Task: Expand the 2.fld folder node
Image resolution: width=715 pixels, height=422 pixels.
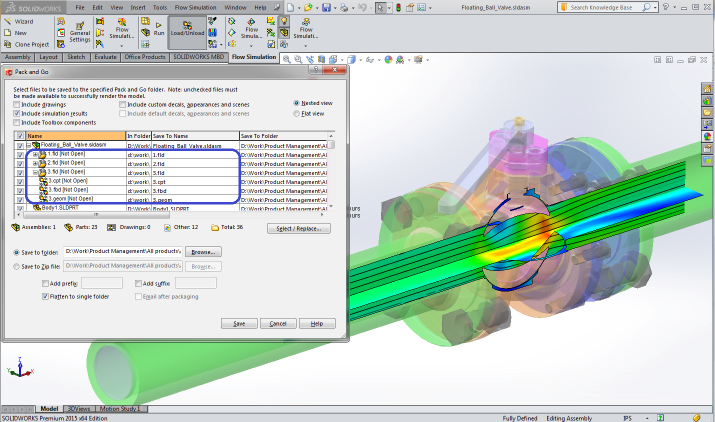Action: click(35, 163)
